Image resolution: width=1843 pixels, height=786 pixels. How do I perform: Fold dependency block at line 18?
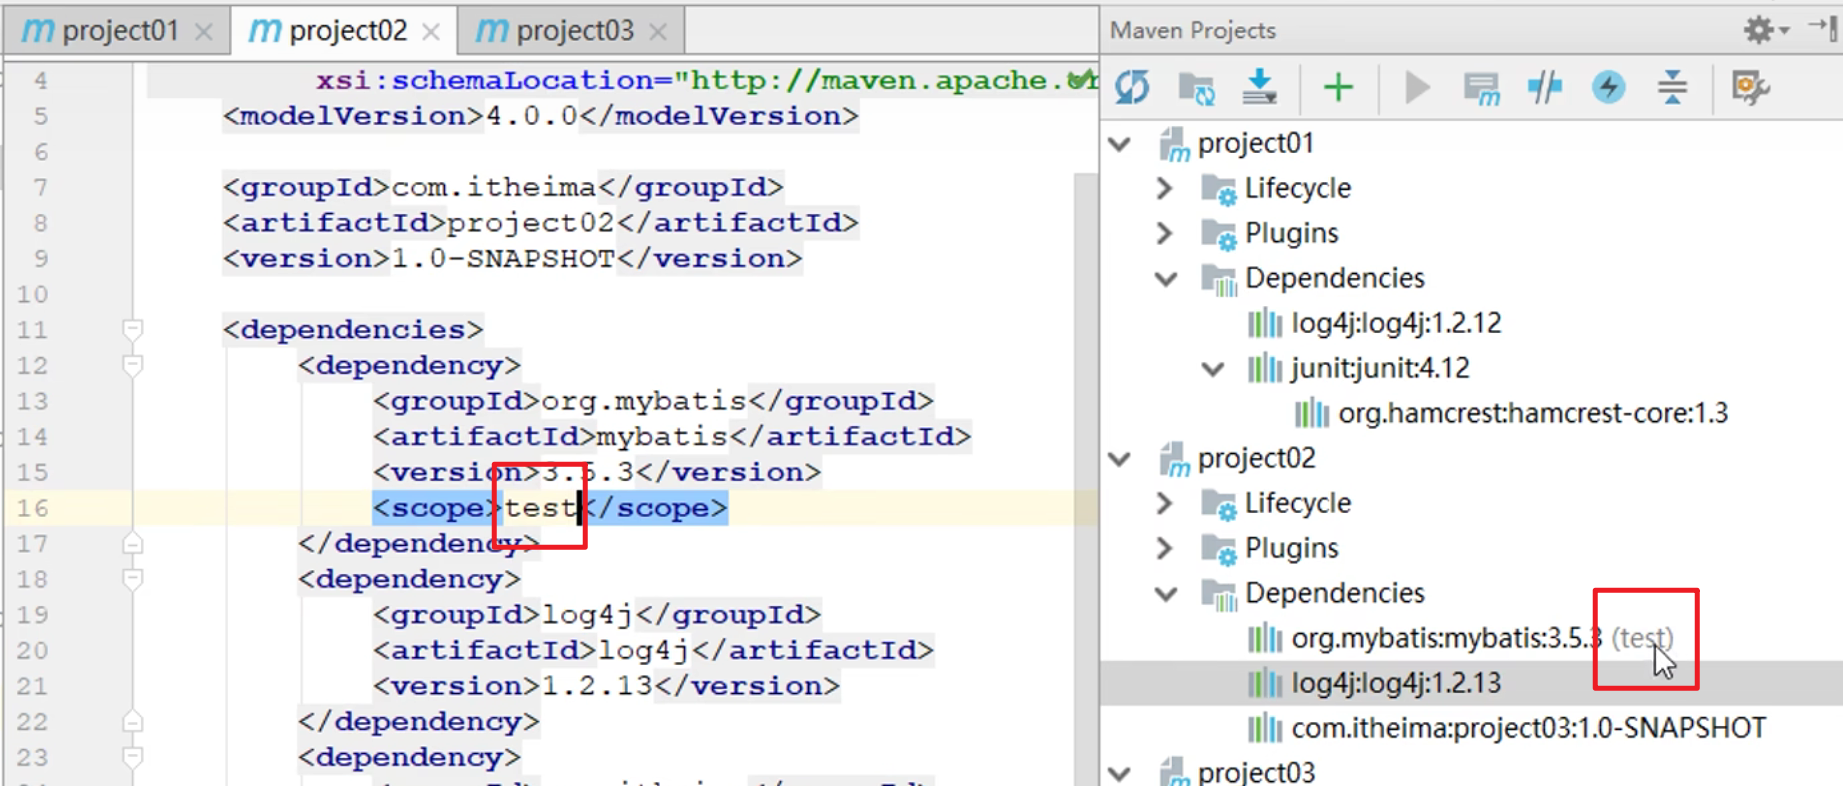click(x=132, y=578)
